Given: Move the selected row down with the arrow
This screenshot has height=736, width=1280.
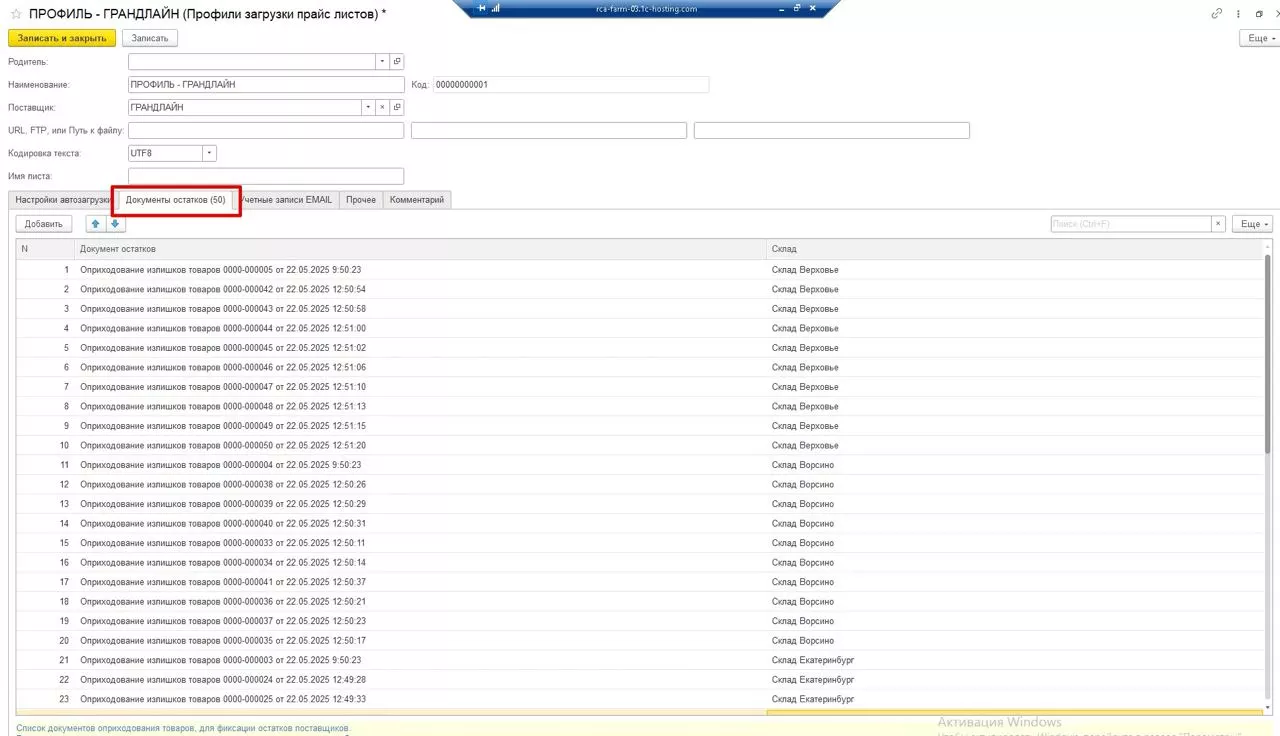Looking at the screenshot, I should tap(115, 224).
